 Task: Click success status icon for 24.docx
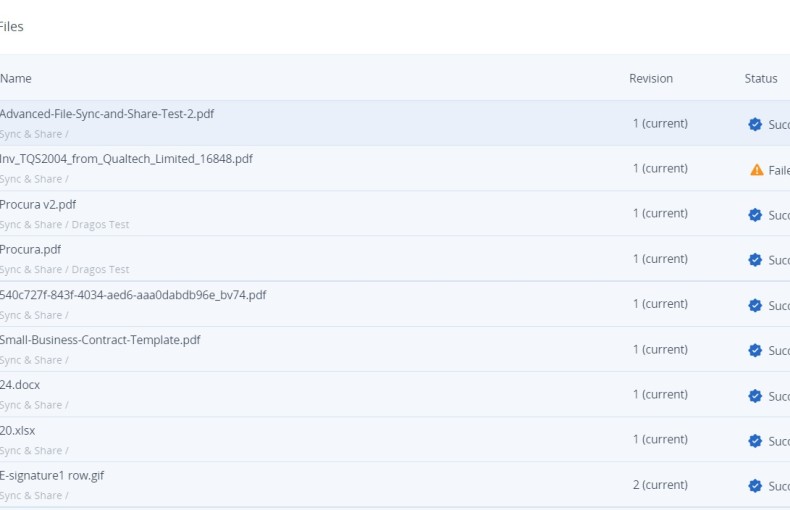coord(755,396)
